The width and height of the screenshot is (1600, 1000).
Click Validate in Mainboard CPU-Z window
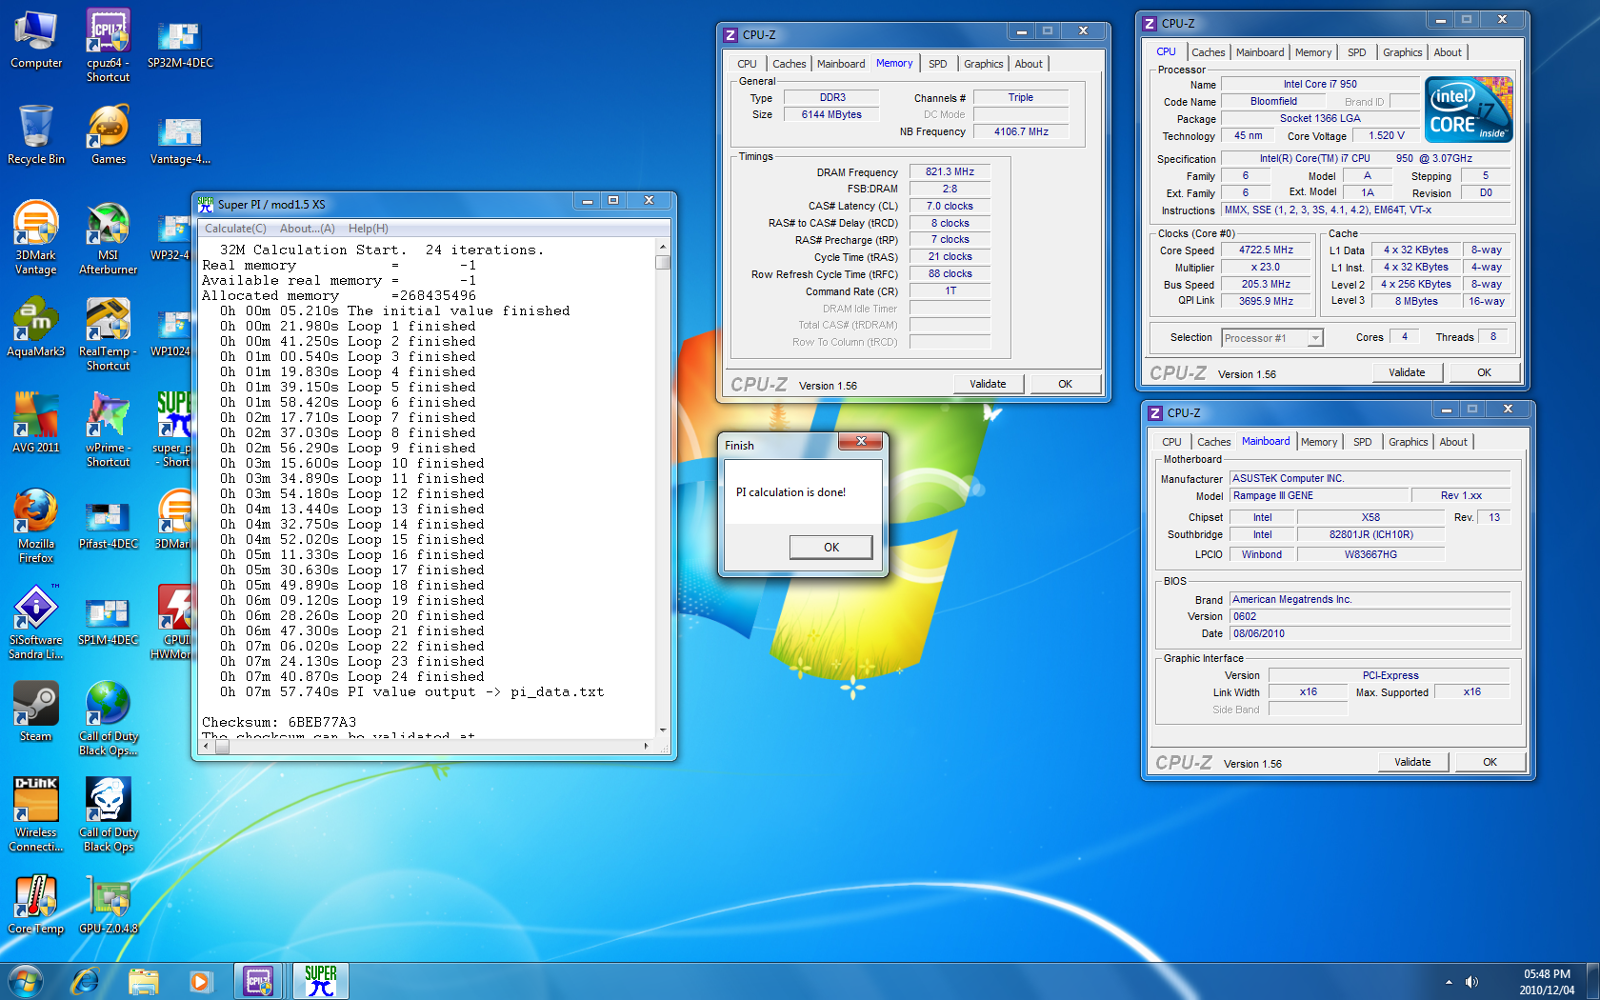coord(1413,762)
